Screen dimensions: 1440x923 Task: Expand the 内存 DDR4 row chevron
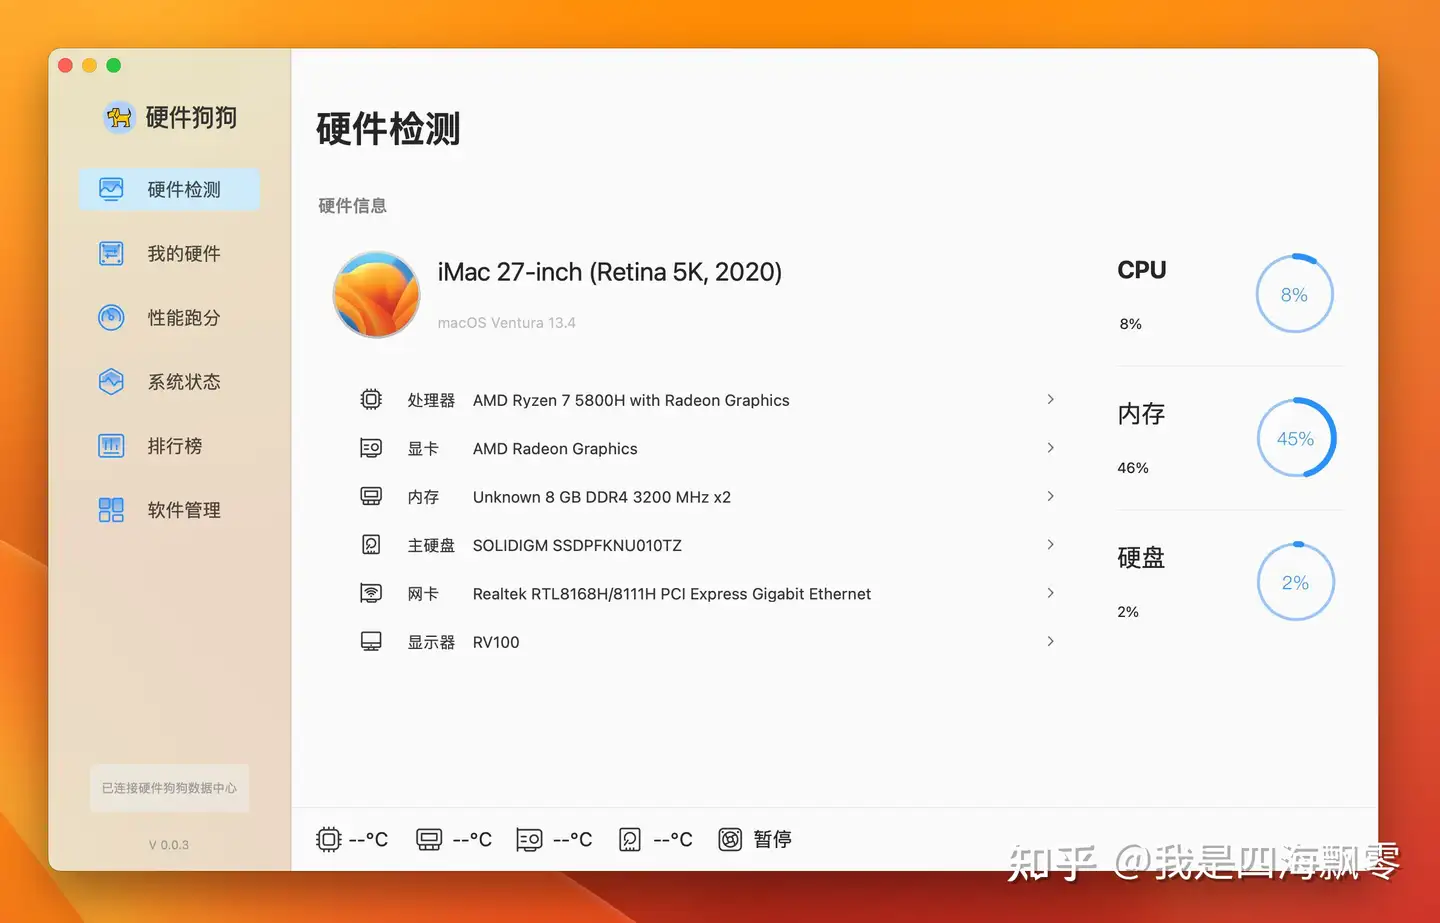(1050, 496)
